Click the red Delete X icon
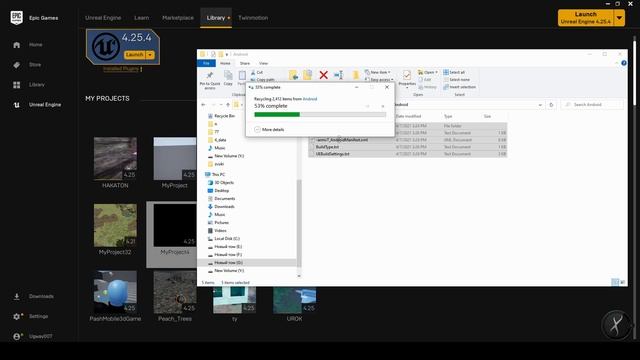 point(324,75)
